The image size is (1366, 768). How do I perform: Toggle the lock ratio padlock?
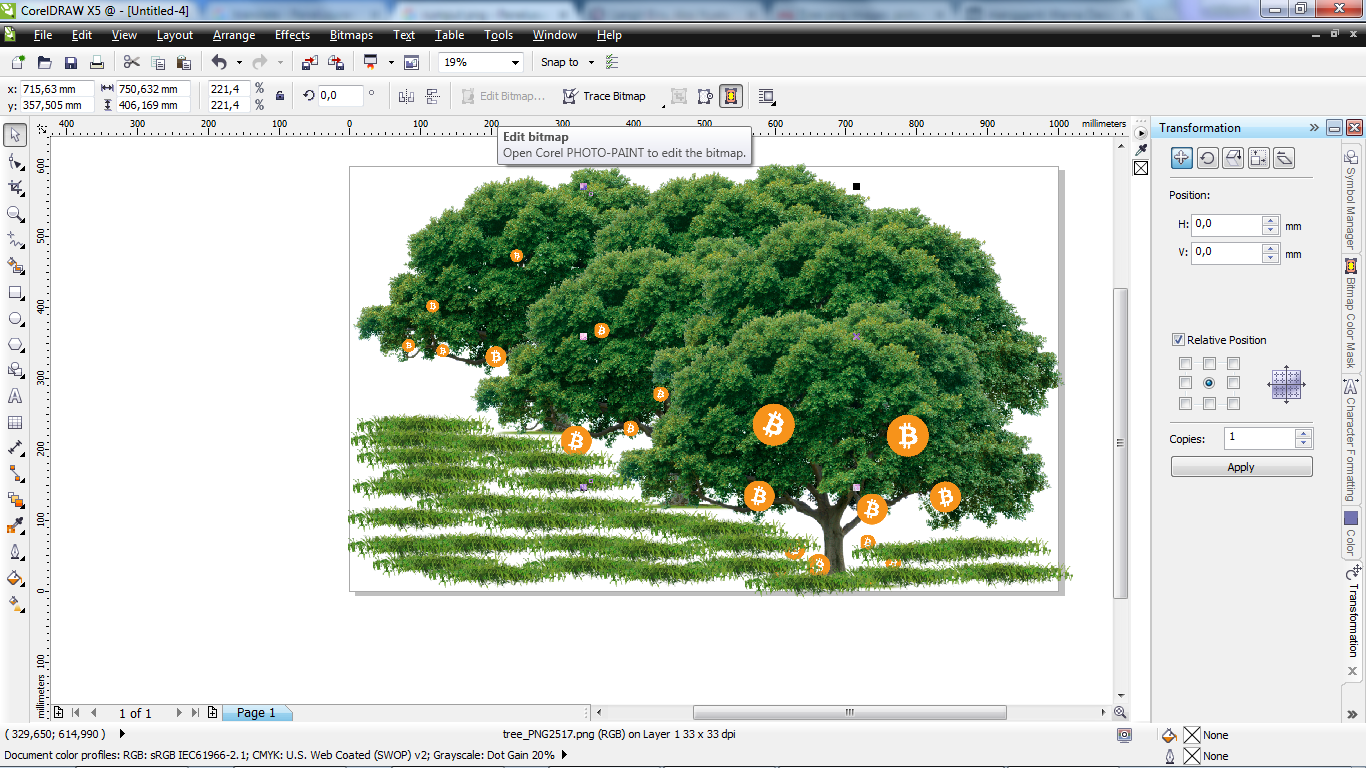(x=279, y=96)
